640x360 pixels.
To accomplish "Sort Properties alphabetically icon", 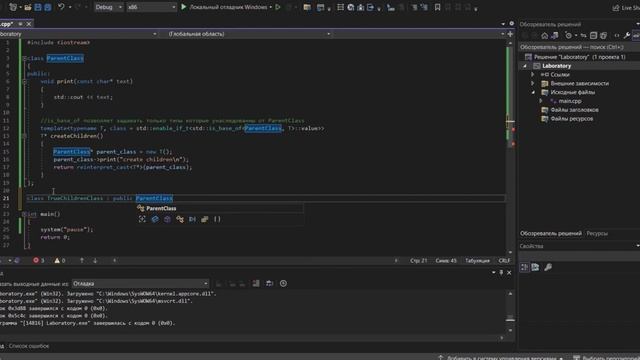I will pyautogui.click(x=535, y=267).
